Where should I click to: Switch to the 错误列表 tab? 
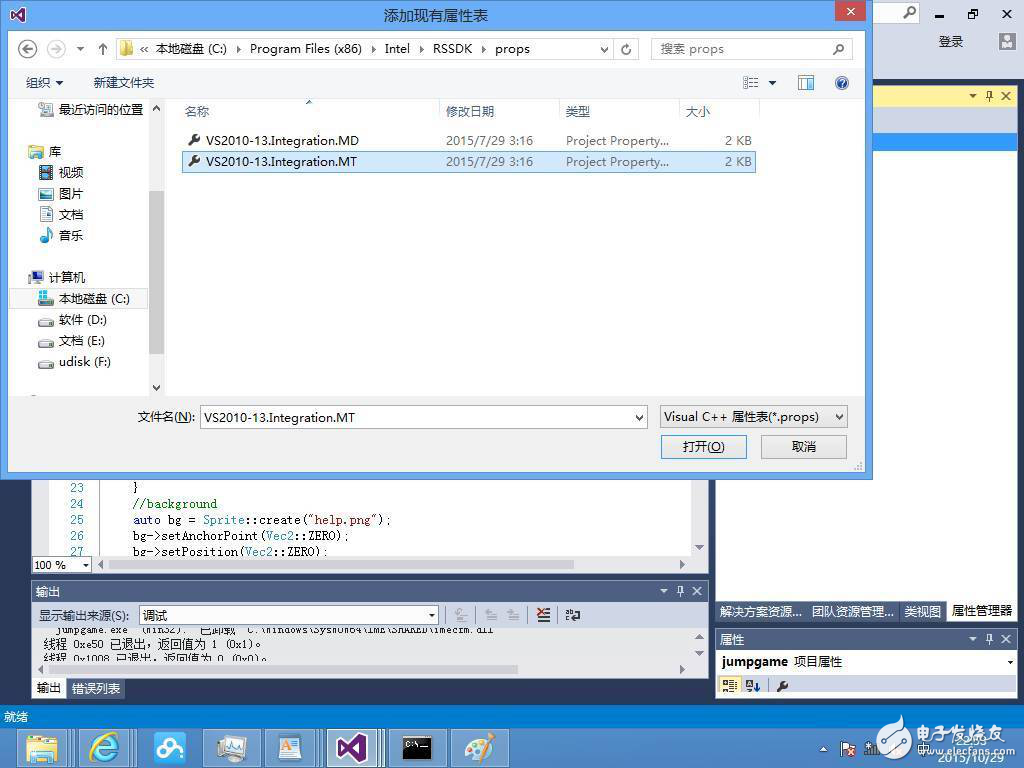[x=97, y=688]
